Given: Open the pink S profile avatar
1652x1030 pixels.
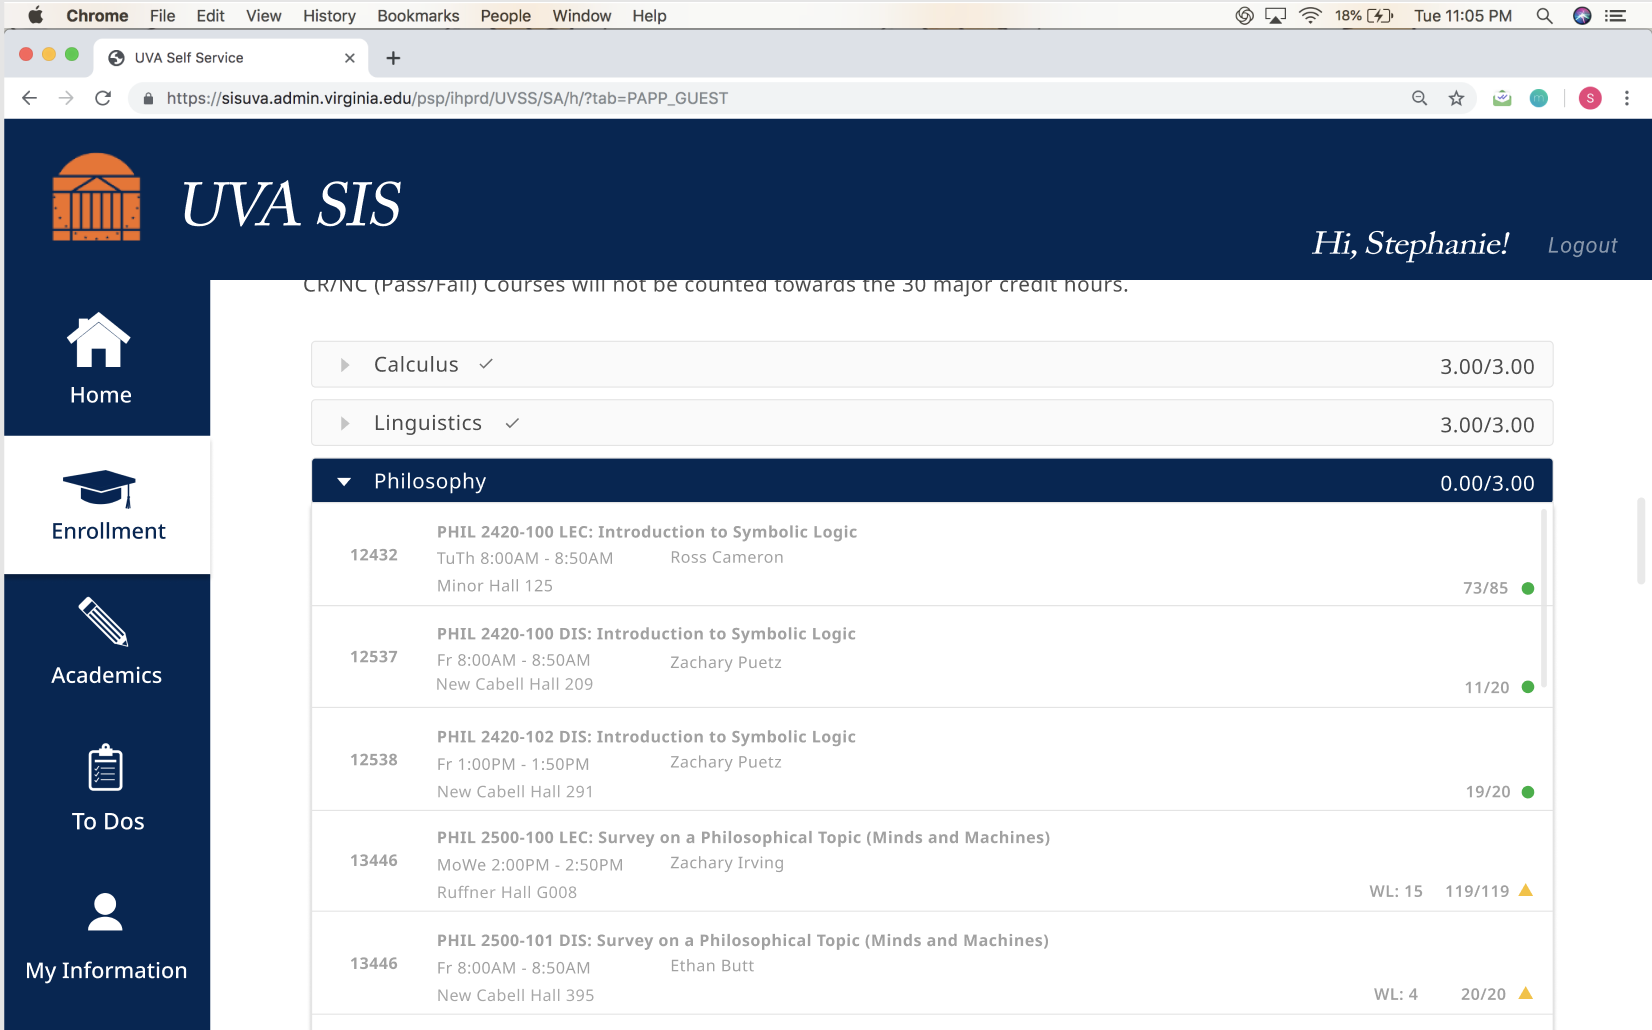Looking at the screenshot, I should [x=1590, y=98].
